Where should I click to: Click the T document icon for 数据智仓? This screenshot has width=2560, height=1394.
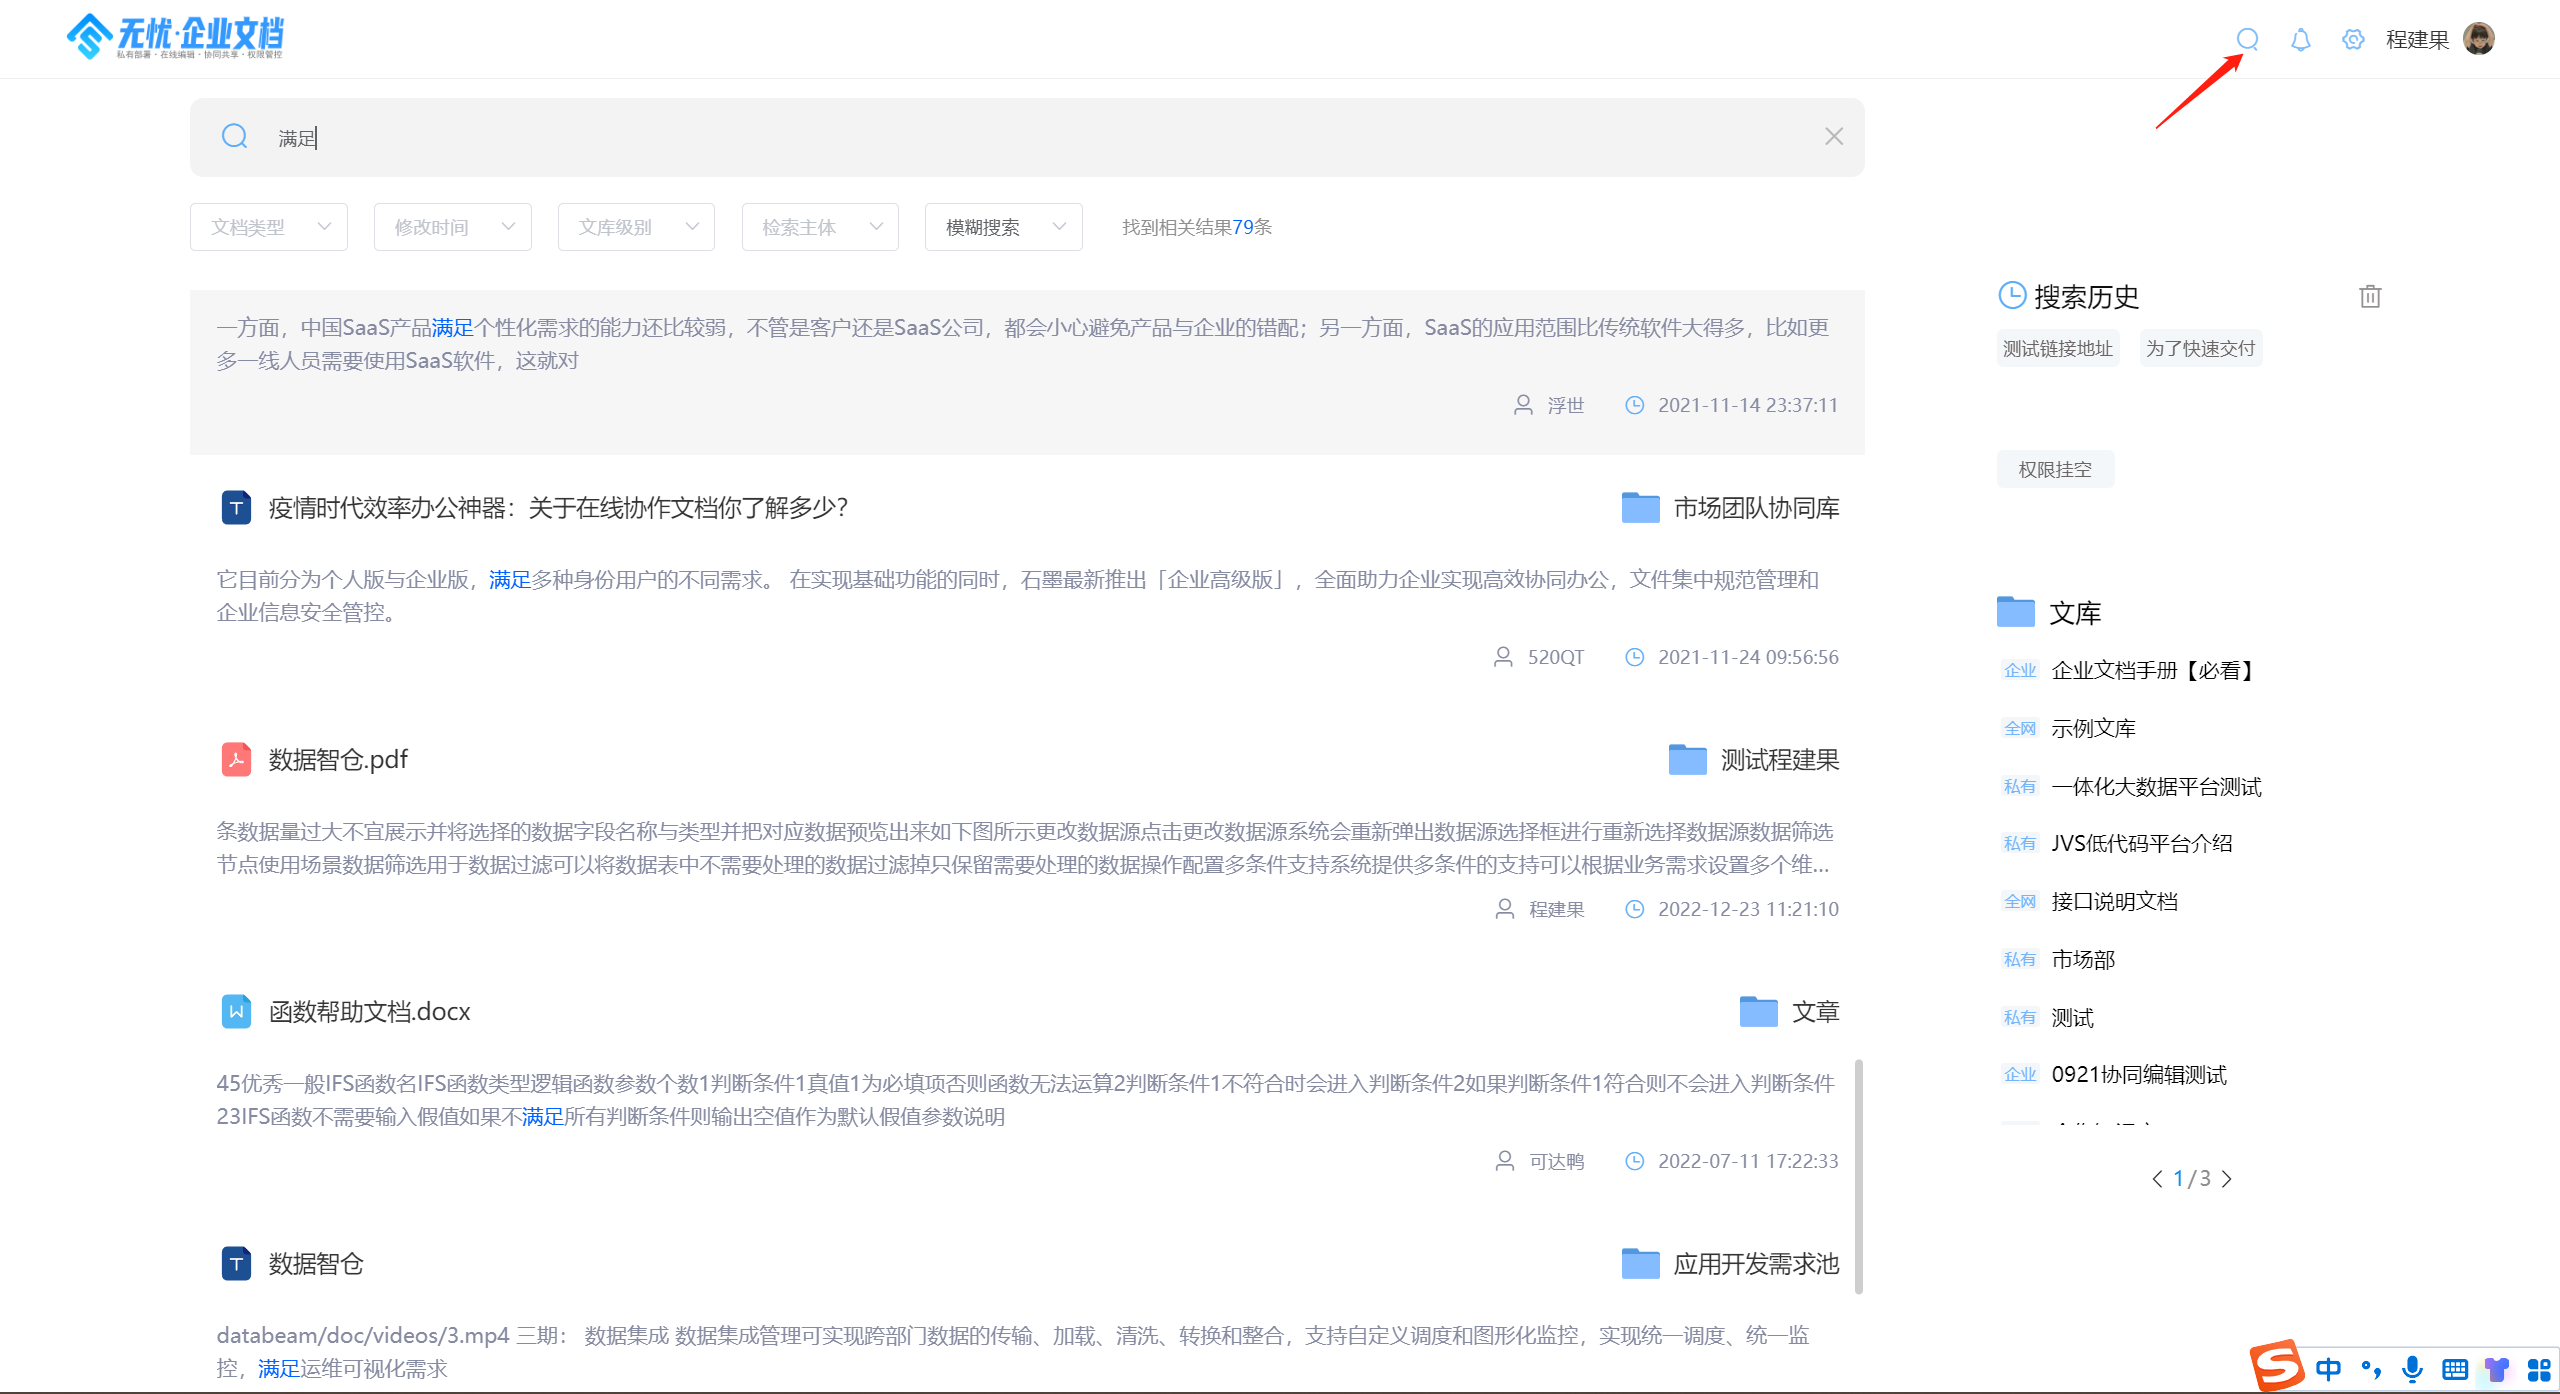pos(236,1263)
